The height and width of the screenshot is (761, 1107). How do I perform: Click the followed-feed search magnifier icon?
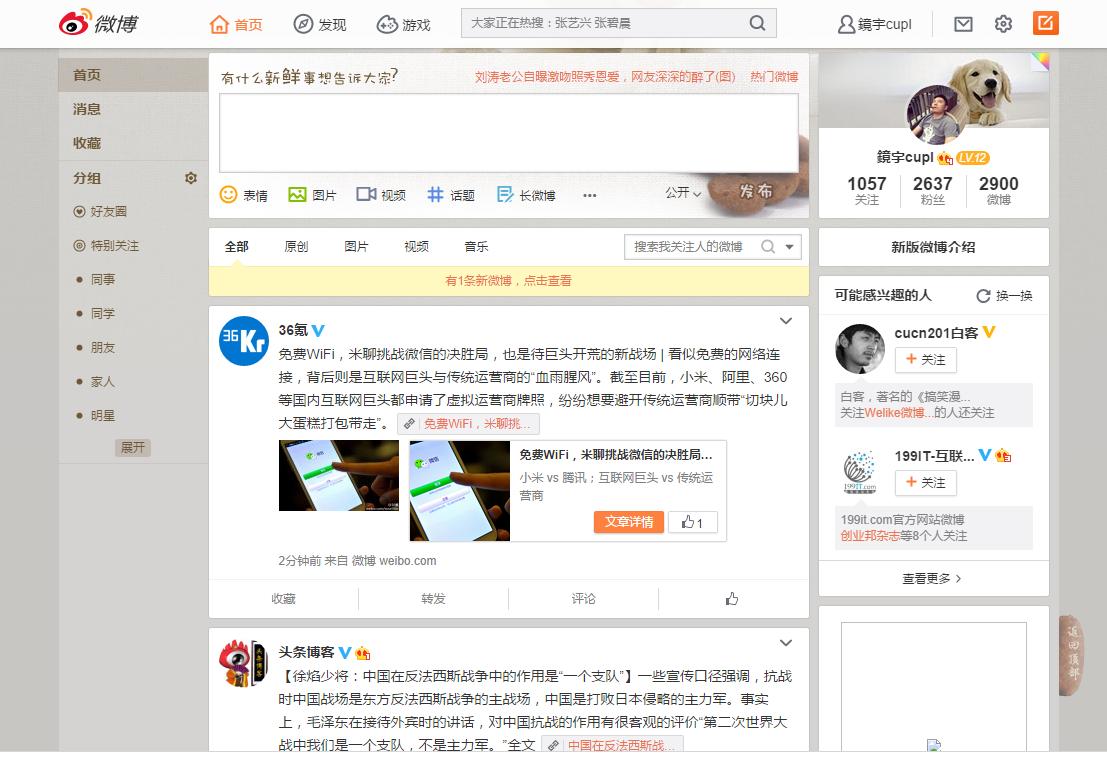pyautogui.click(x=768, y=246)
